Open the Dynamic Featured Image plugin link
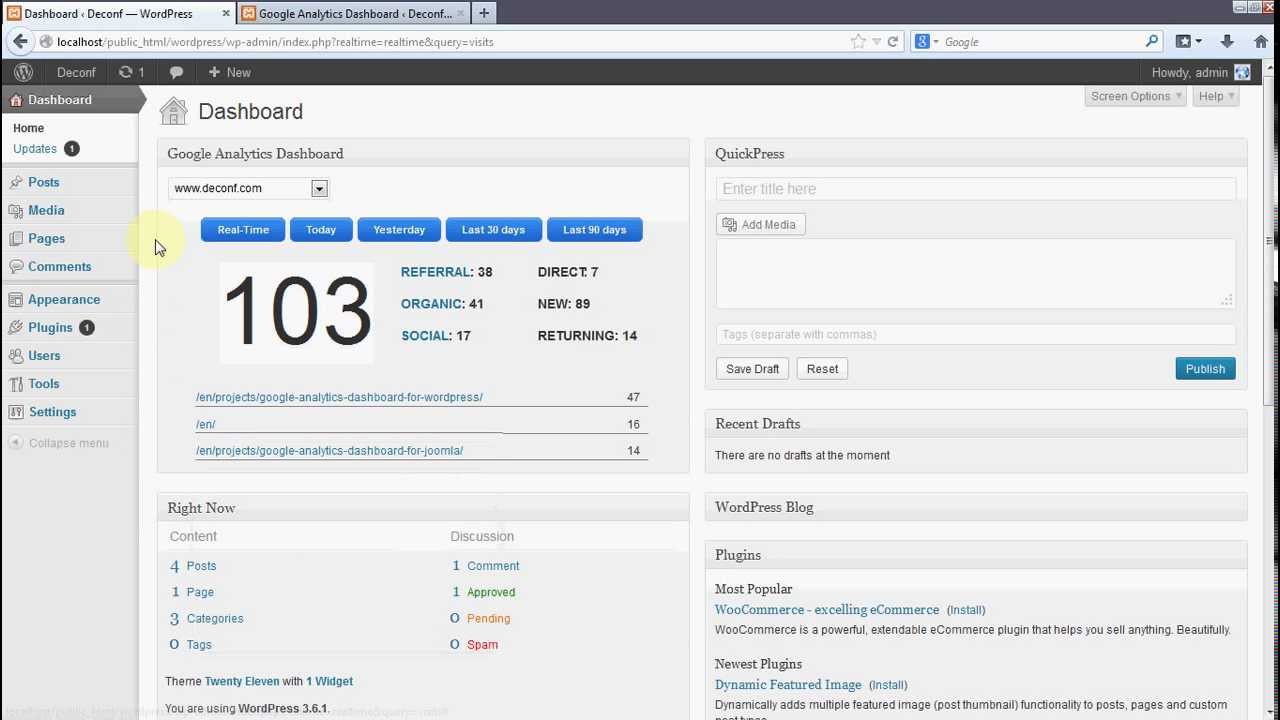 tap(788, 685)
